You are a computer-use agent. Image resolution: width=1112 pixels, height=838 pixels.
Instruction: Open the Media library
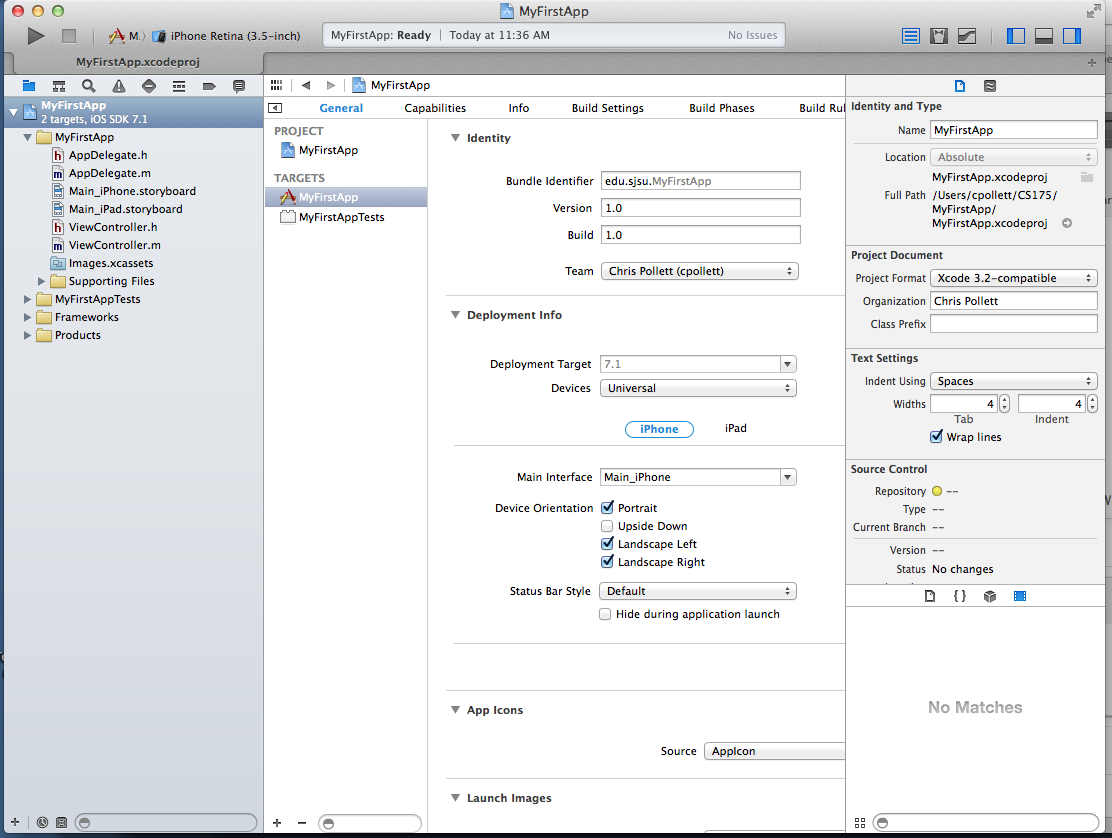point(1020,596)
